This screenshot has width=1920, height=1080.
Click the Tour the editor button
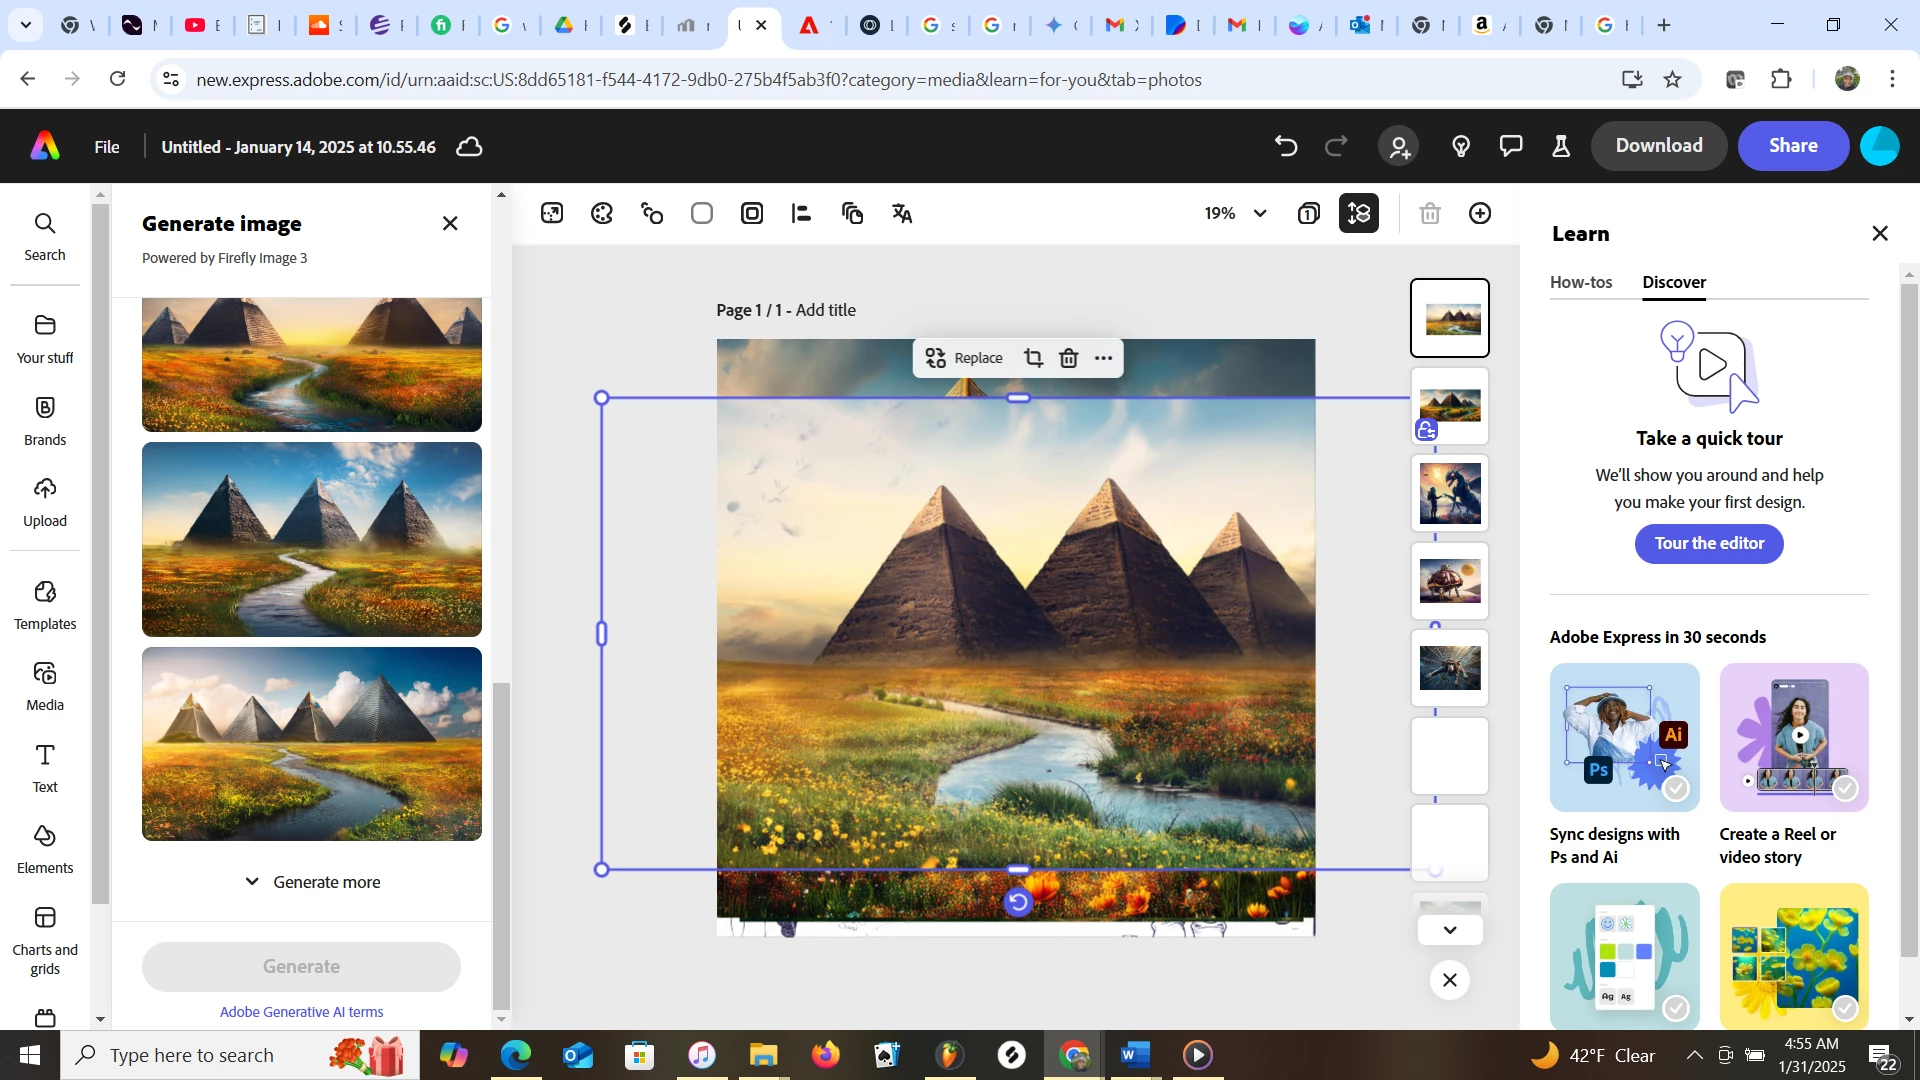point(1708,543)
